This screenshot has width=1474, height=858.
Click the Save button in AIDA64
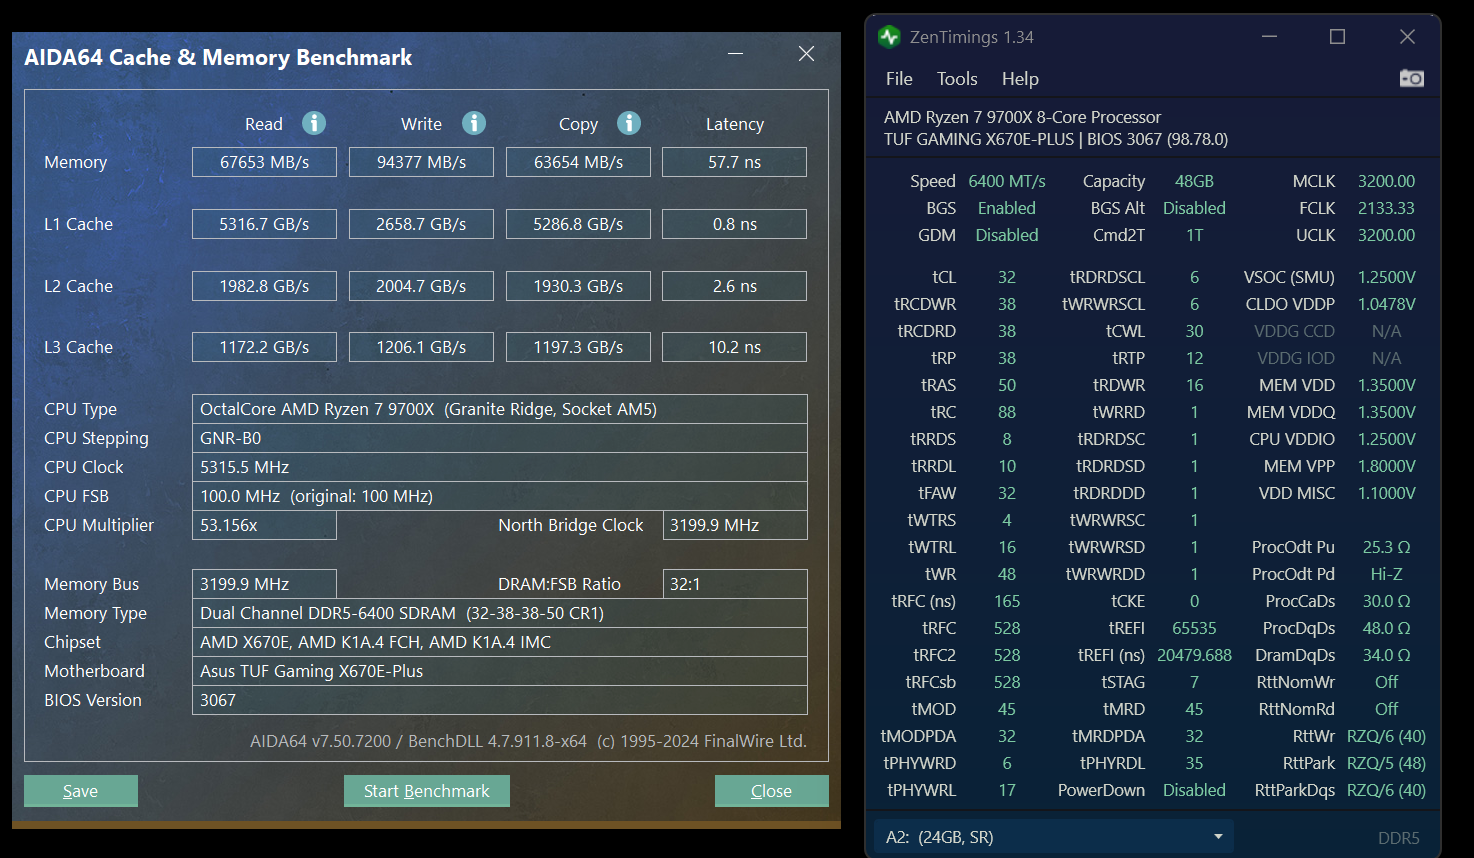pos(81,791)
